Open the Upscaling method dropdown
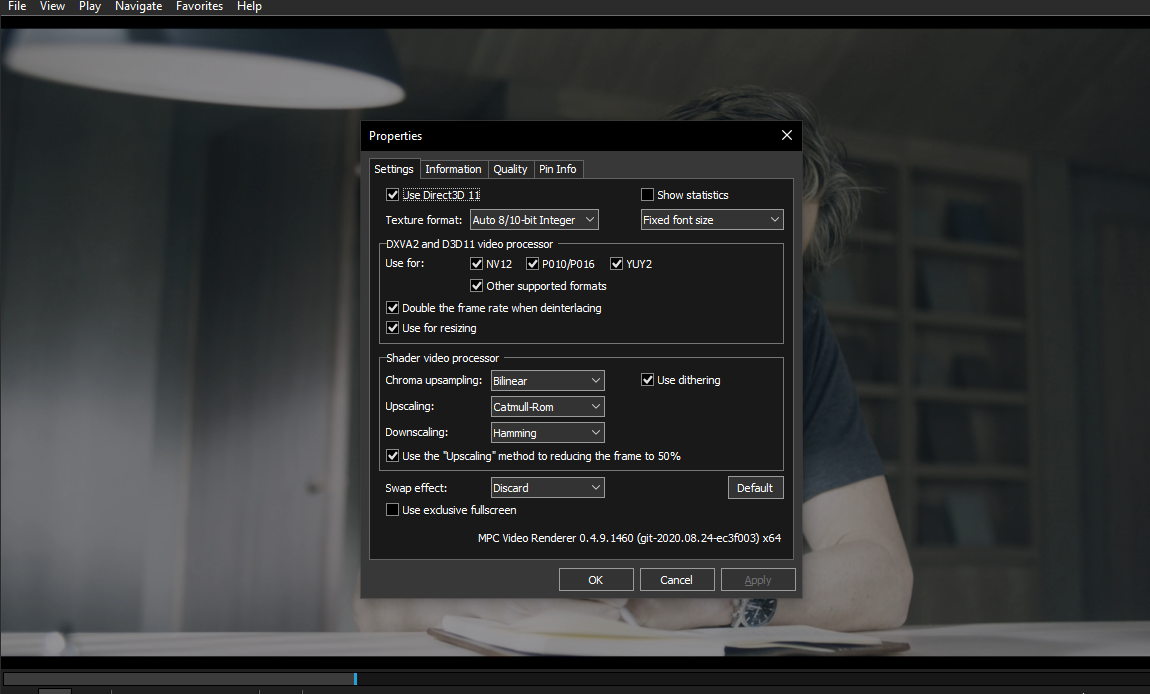1150x694 pixels. coord(596,406)
